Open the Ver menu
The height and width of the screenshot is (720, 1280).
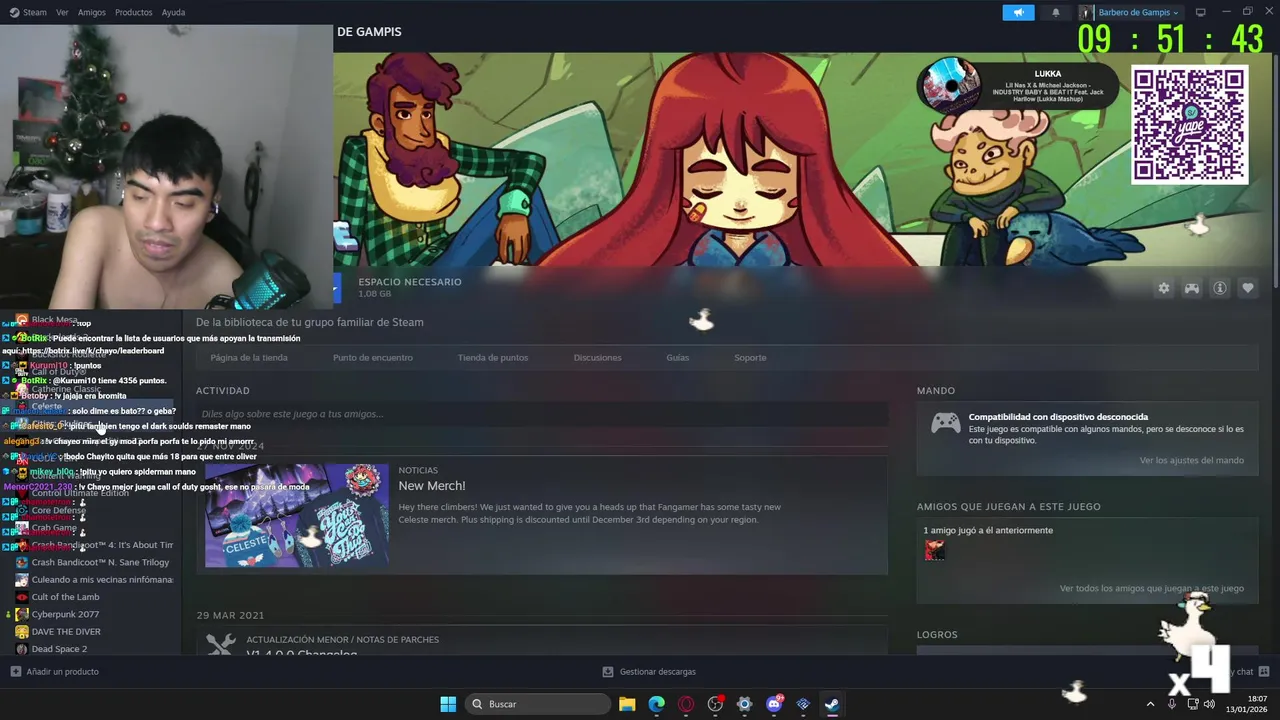coord(62,12)
